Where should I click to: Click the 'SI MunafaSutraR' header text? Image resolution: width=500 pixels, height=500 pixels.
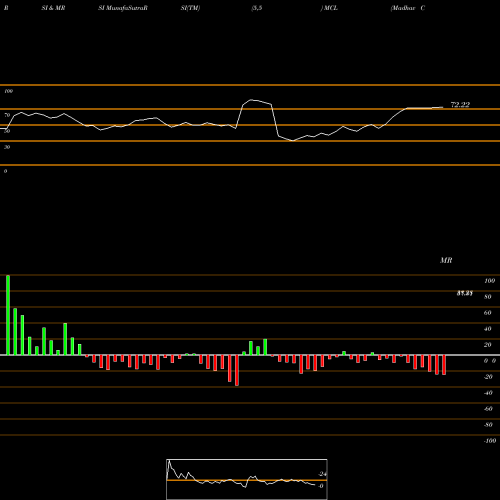(x=123, y=8)
